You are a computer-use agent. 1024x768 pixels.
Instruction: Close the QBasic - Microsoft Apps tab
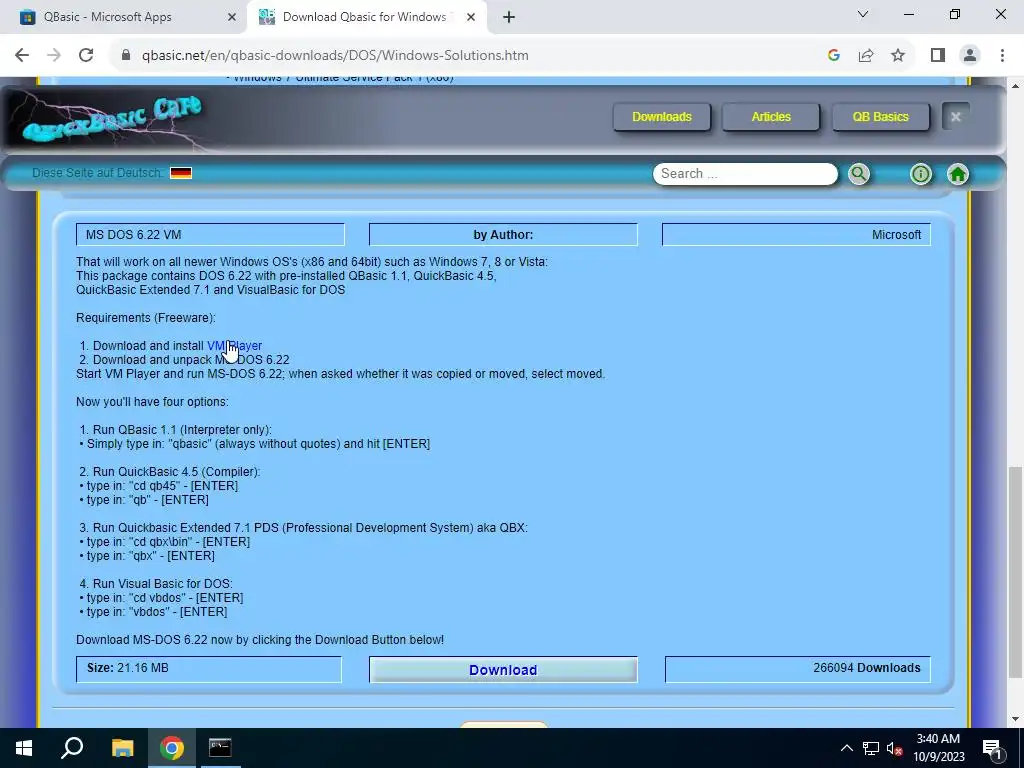232,17
